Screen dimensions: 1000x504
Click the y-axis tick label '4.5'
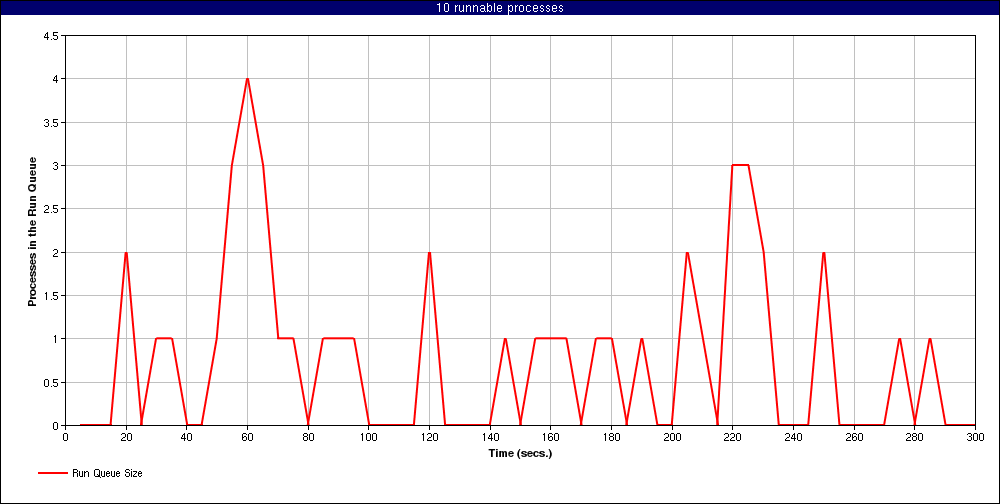(52, 36)
